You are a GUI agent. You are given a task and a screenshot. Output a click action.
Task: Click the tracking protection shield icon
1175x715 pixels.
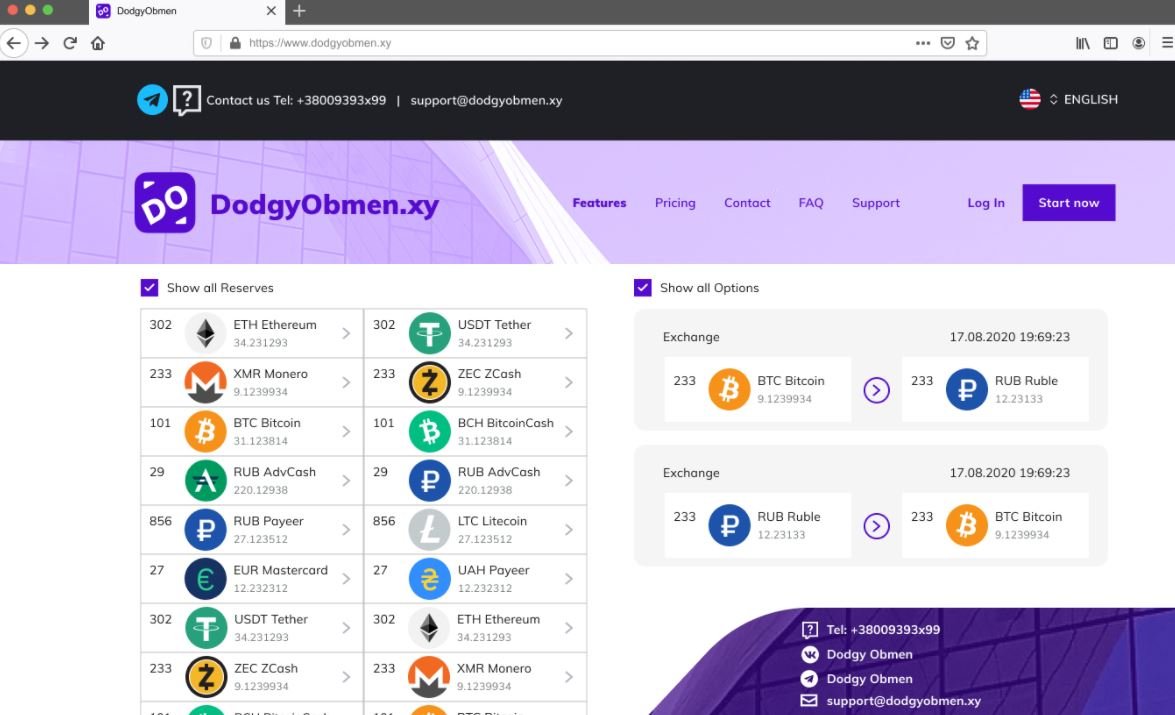pyautogui.click(x=207, y=43)
